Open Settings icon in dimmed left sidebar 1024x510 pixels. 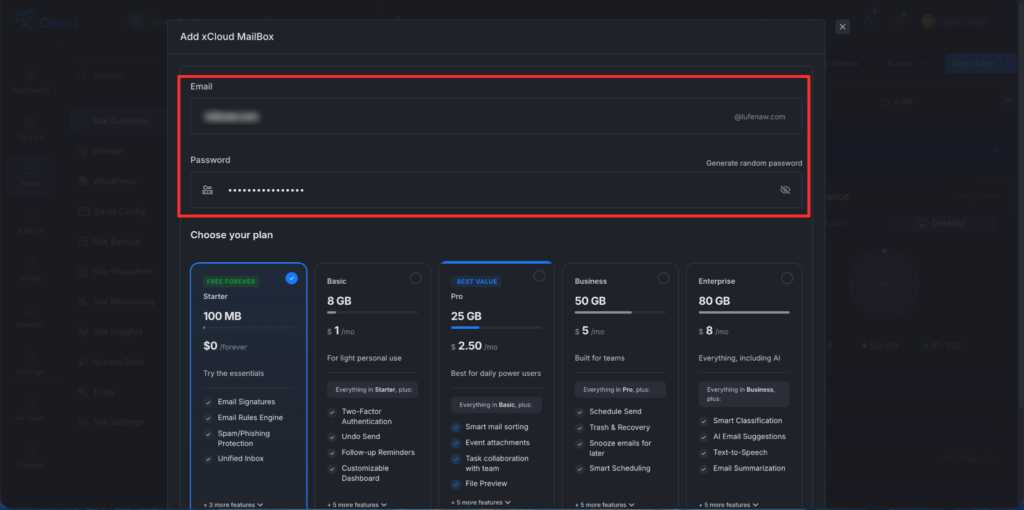[x=30, y=357]
